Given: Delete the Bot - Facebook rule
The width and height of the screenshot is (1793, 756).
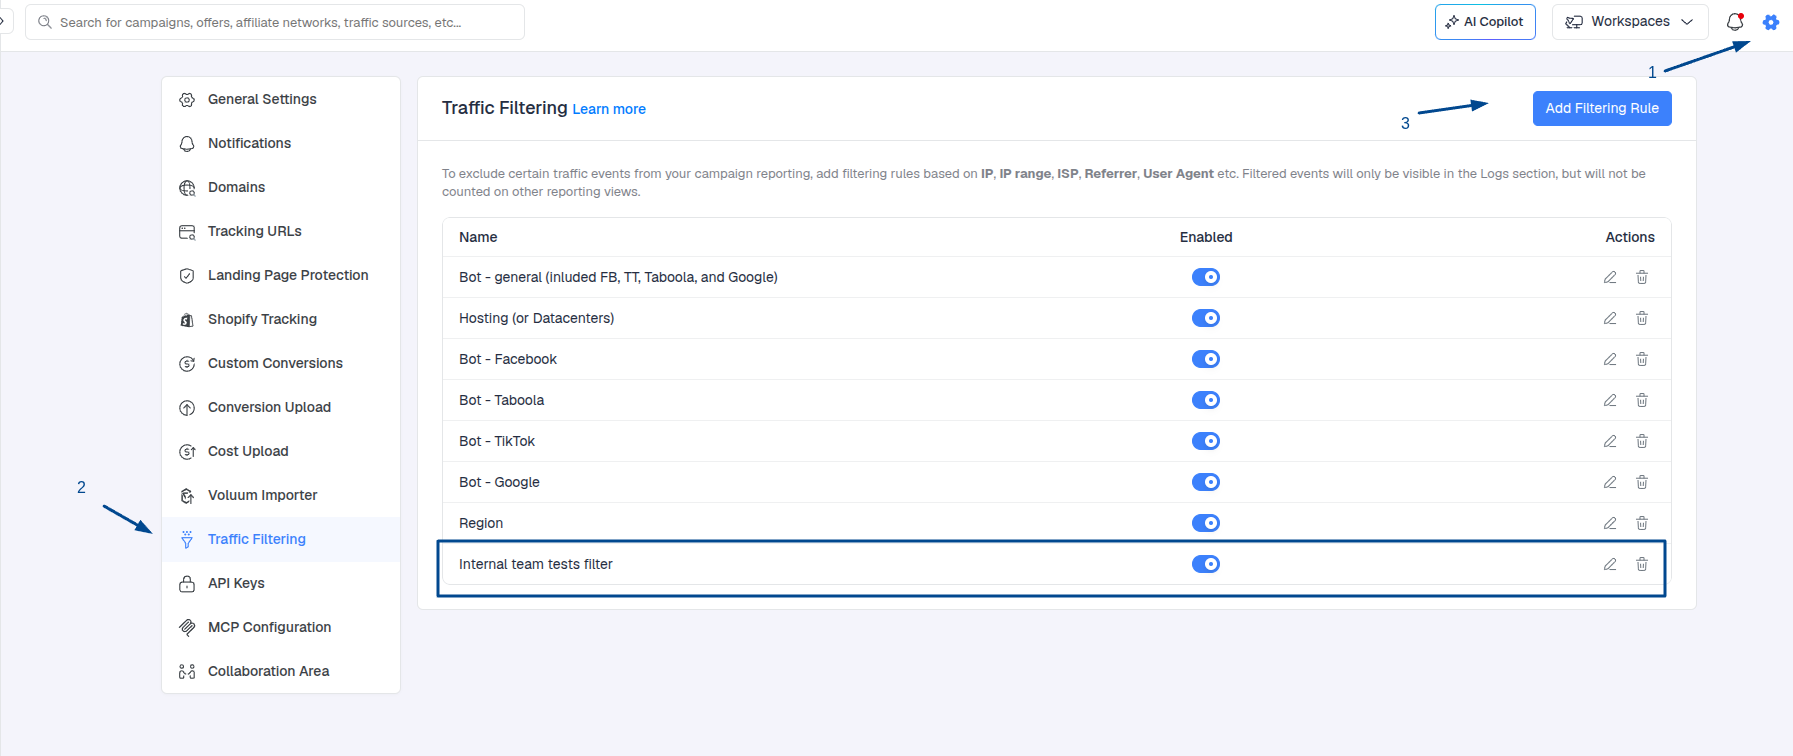Looking at the screenshot, I should tap(1642, 359).
